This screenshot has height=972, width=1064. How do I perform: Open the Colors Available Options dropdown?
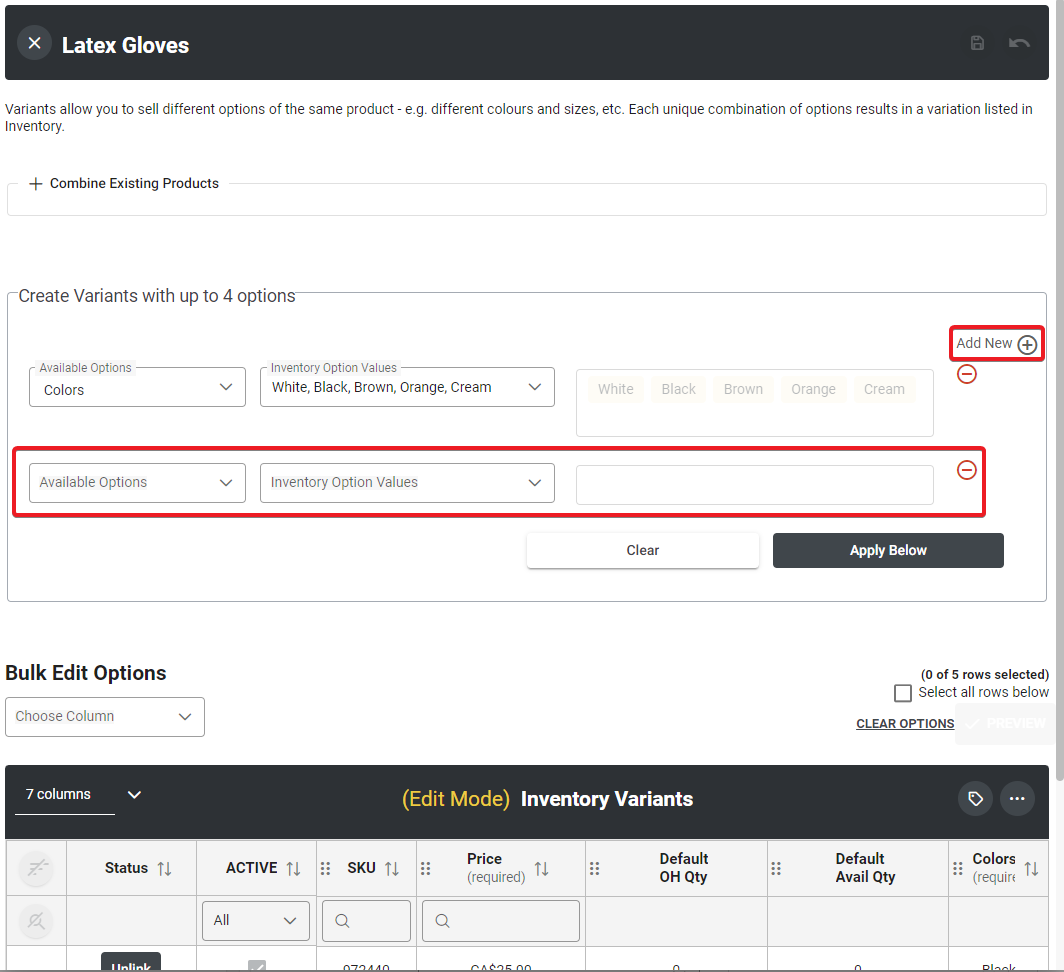point(137,387)
